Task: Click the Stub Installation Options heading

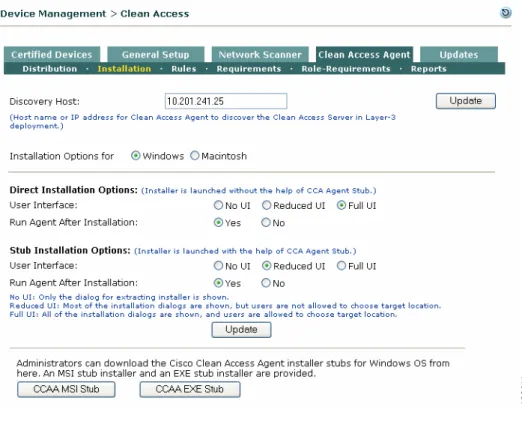Action: 70,250
